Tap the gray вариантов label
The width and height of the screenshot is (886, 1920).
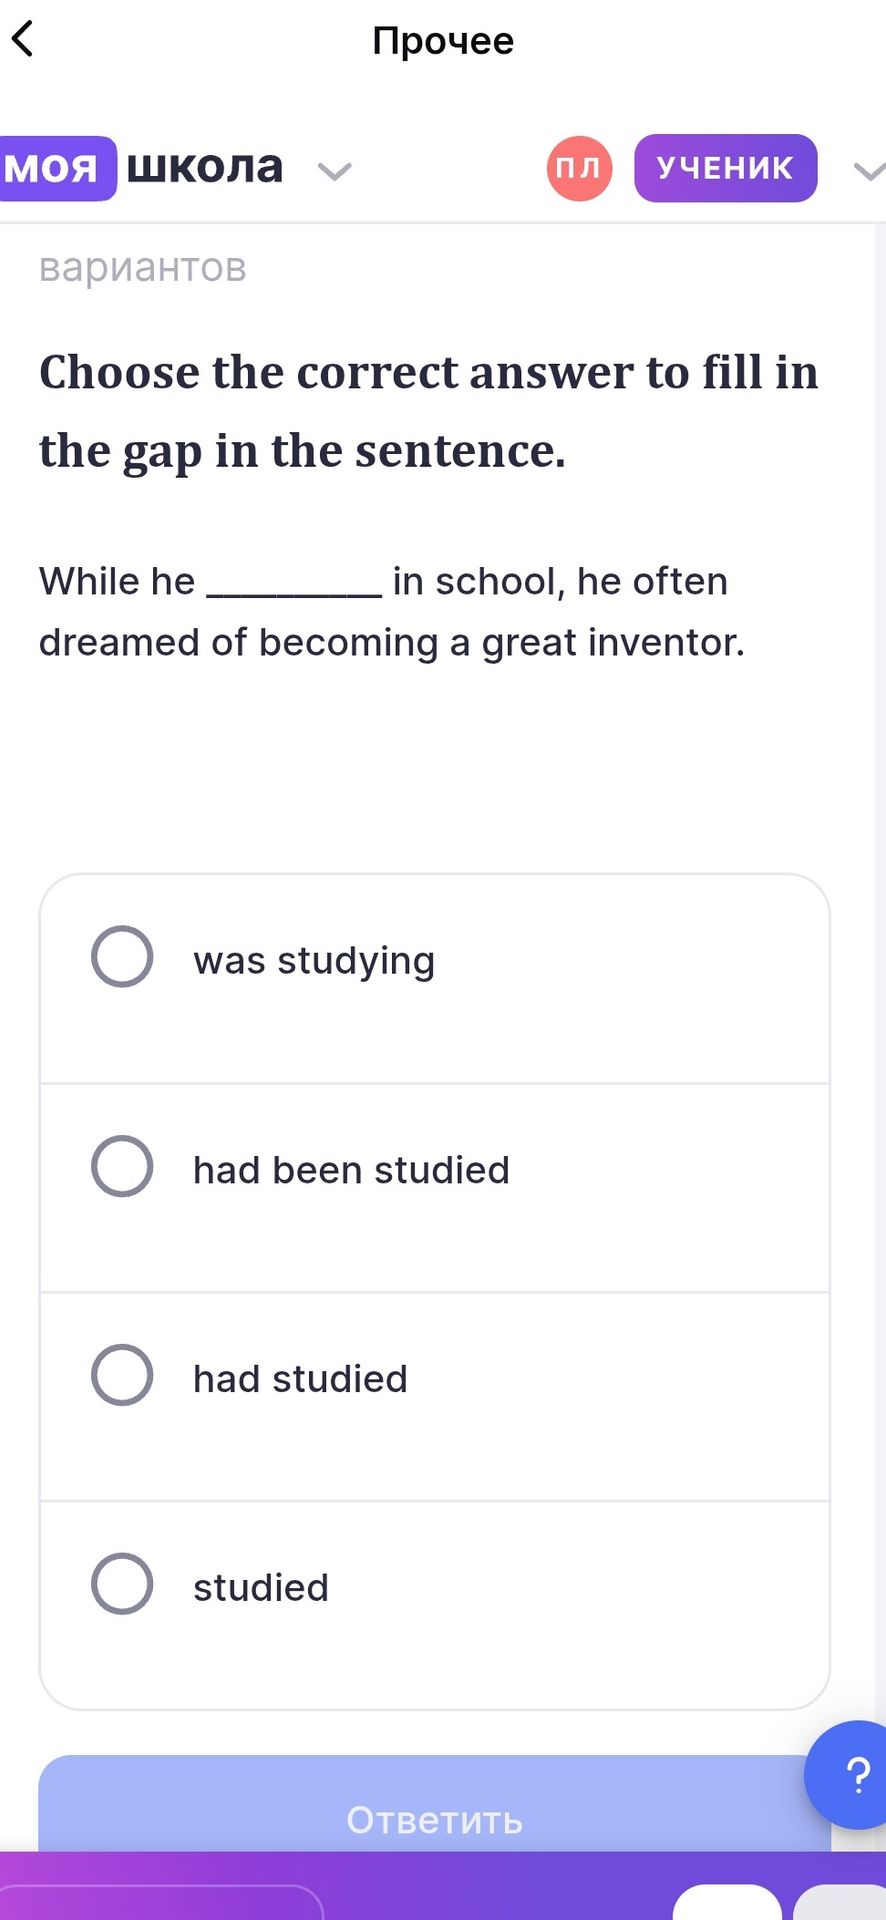pos(142,268)
